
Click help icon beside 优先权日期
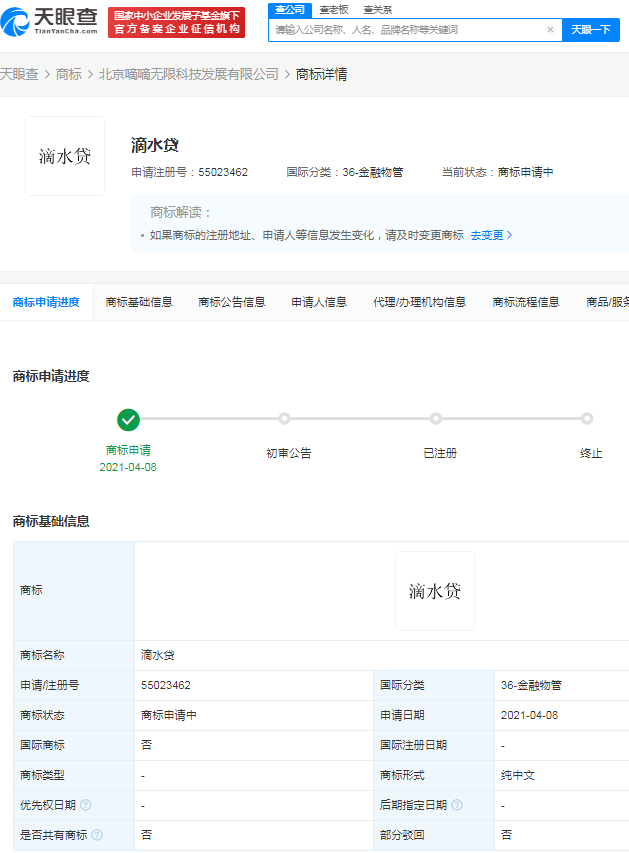[86, 805]
